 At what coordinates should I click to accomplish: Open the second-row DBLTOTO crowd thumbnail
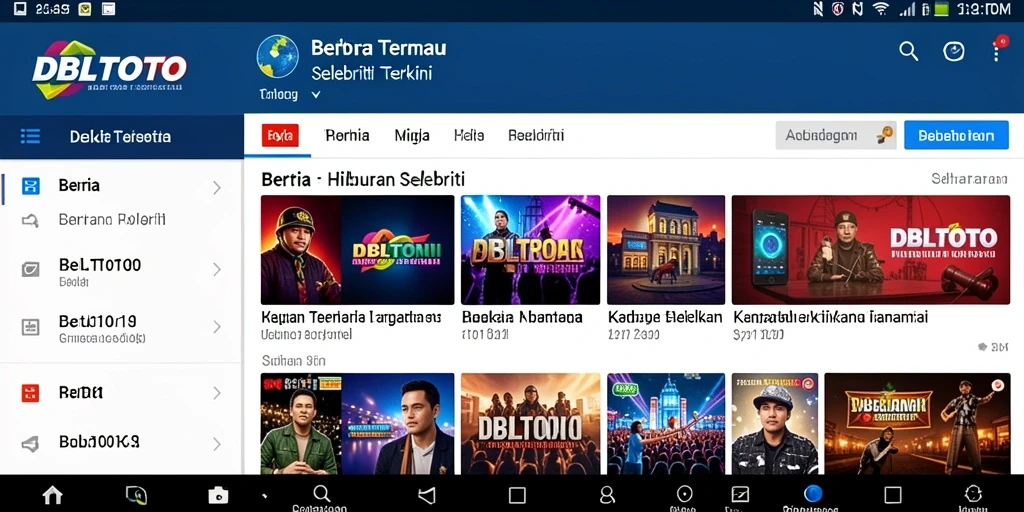[x=530, y=423]
